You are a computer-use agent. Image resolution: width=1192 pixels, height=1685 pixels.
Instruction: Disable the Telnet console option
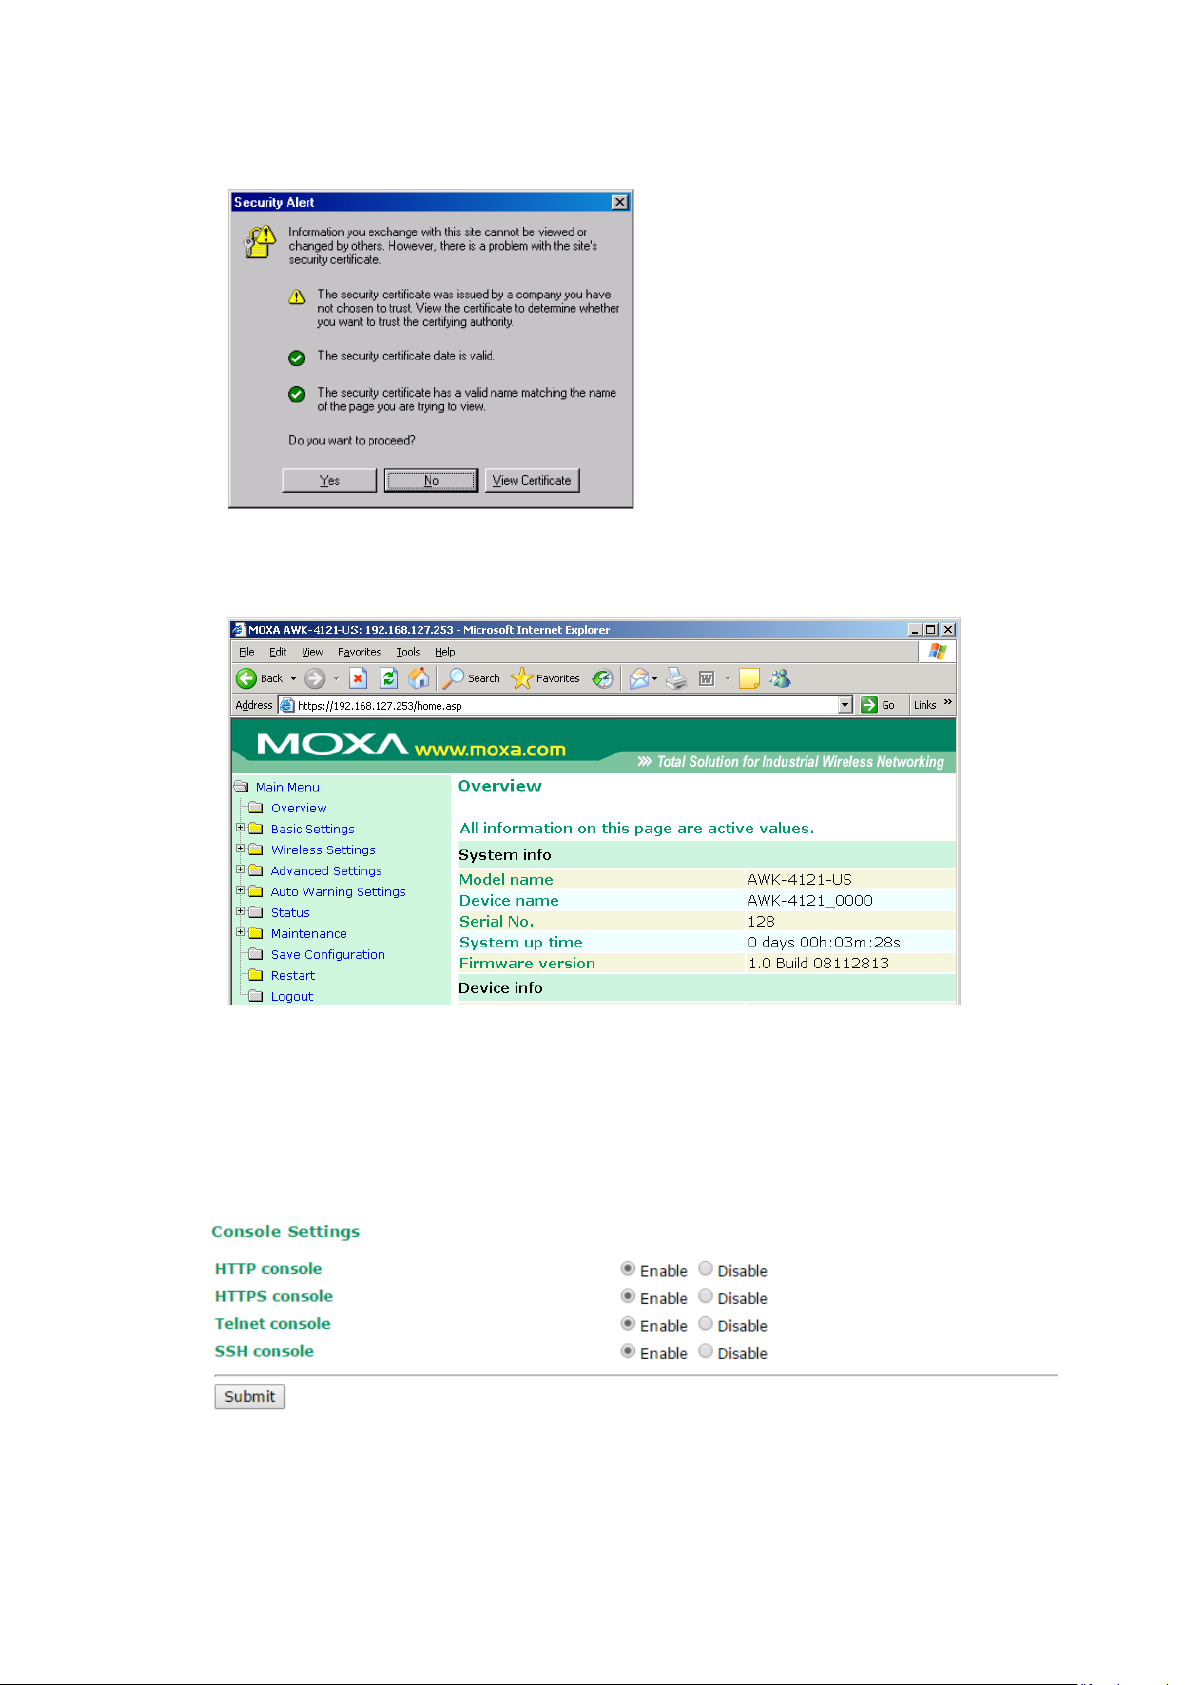coord(706,1324)
